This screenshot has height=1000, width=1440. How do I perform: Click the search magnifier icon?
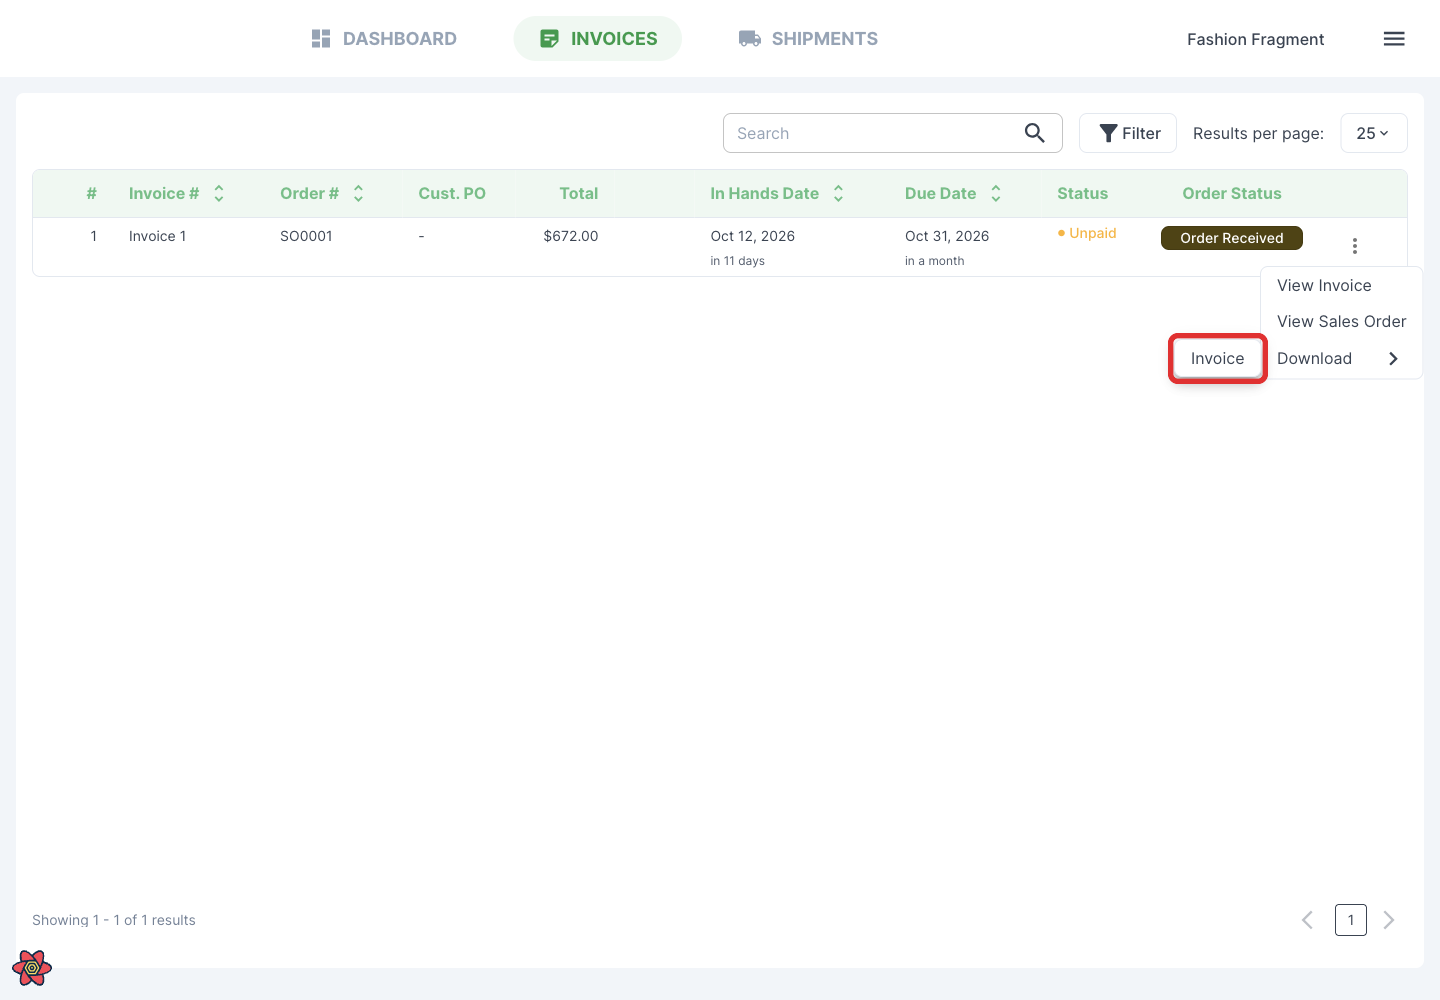(1035, 133)
